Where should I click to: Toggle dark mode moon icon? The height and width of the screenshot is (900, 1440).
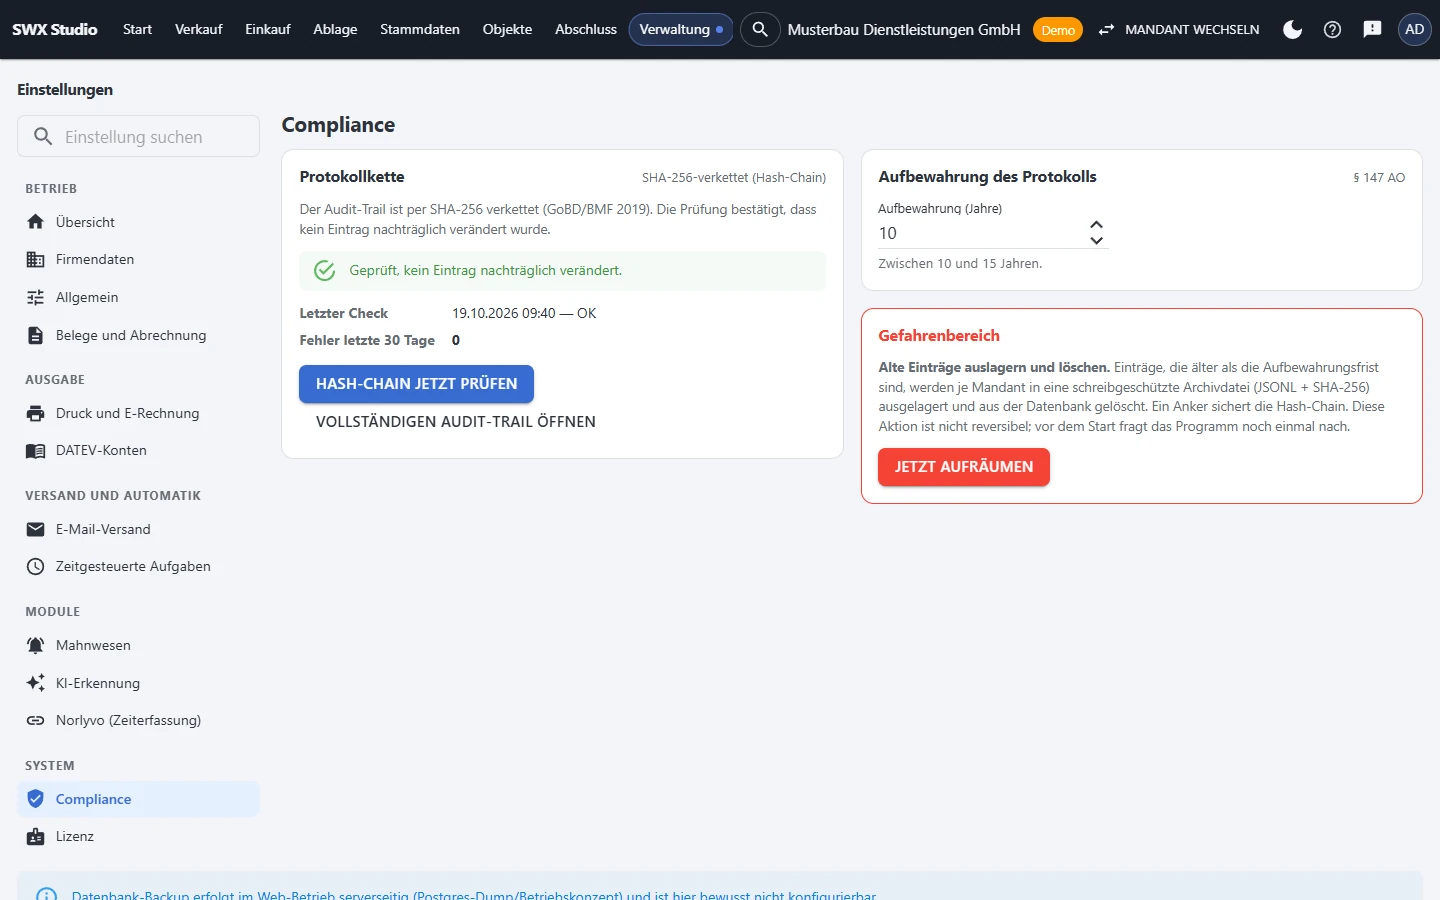click(x=1292, y=29)
